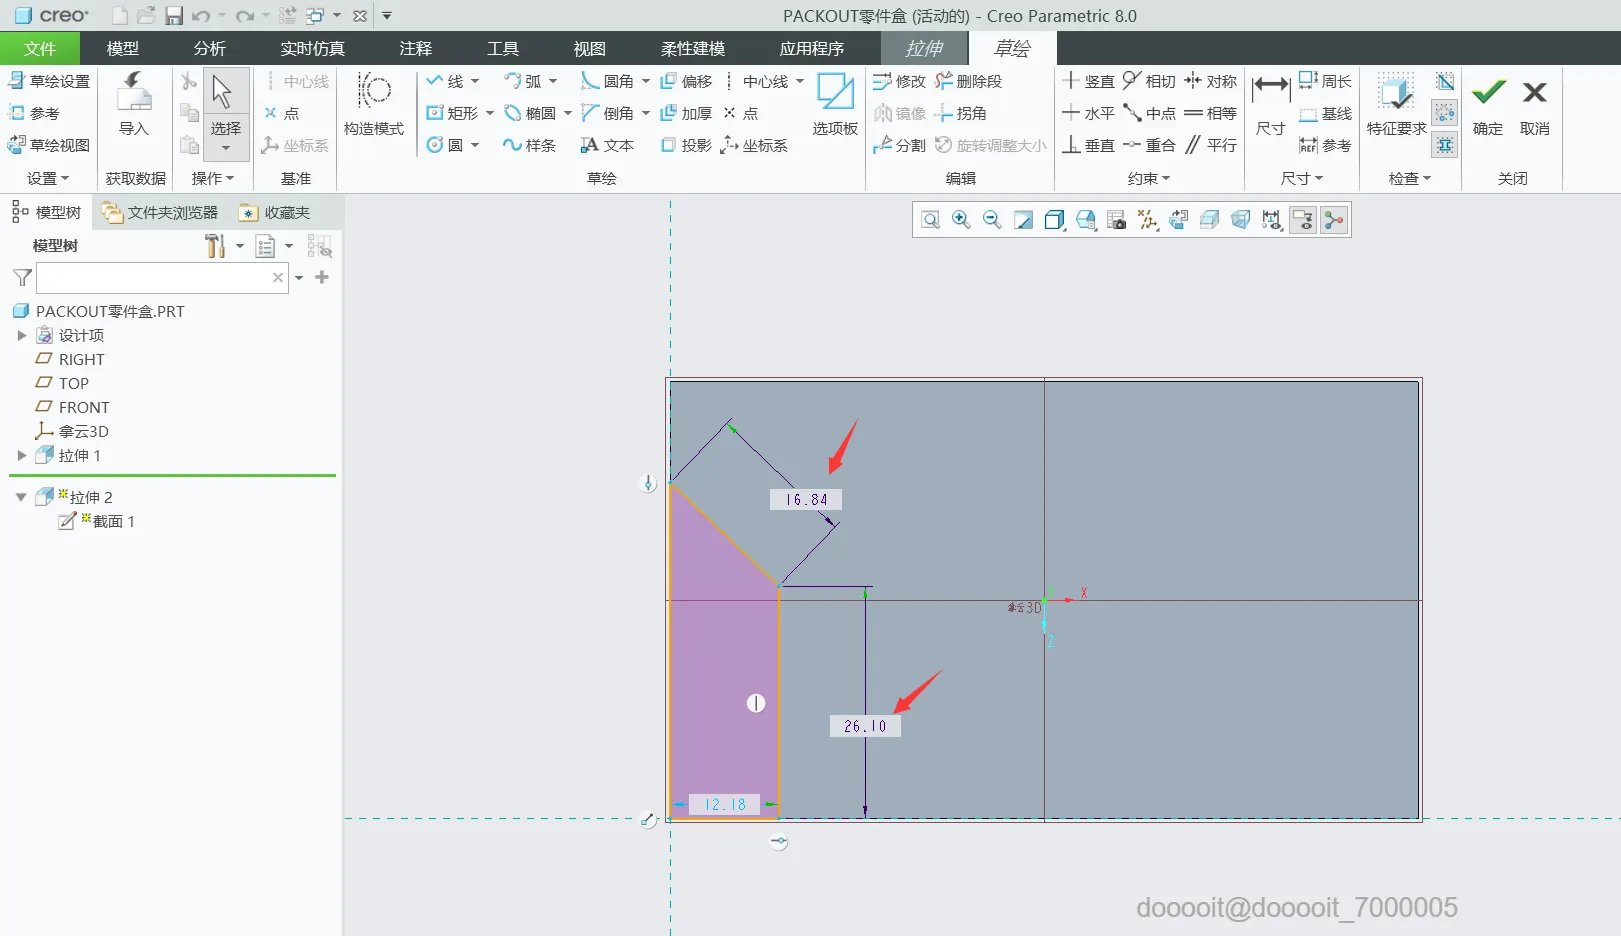Open the 选项板 (Palette)

point(835,105)
